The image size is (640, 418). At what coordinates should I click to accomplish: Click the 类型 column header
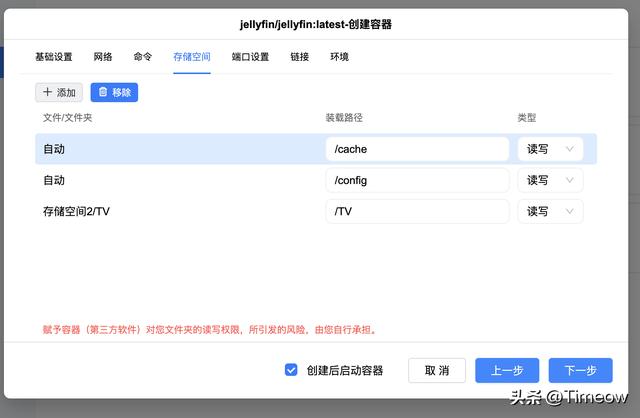(x=527, y=118)
